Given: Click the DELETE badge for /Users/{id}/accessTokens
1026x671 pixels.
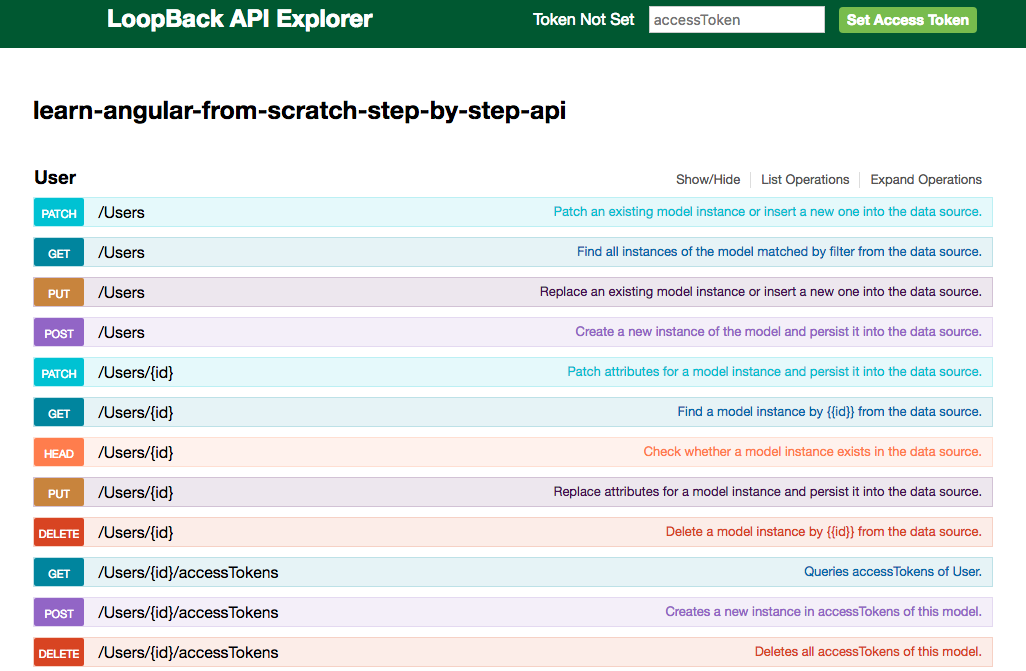Looking at the screenshot, I should [x=59, y=652].
